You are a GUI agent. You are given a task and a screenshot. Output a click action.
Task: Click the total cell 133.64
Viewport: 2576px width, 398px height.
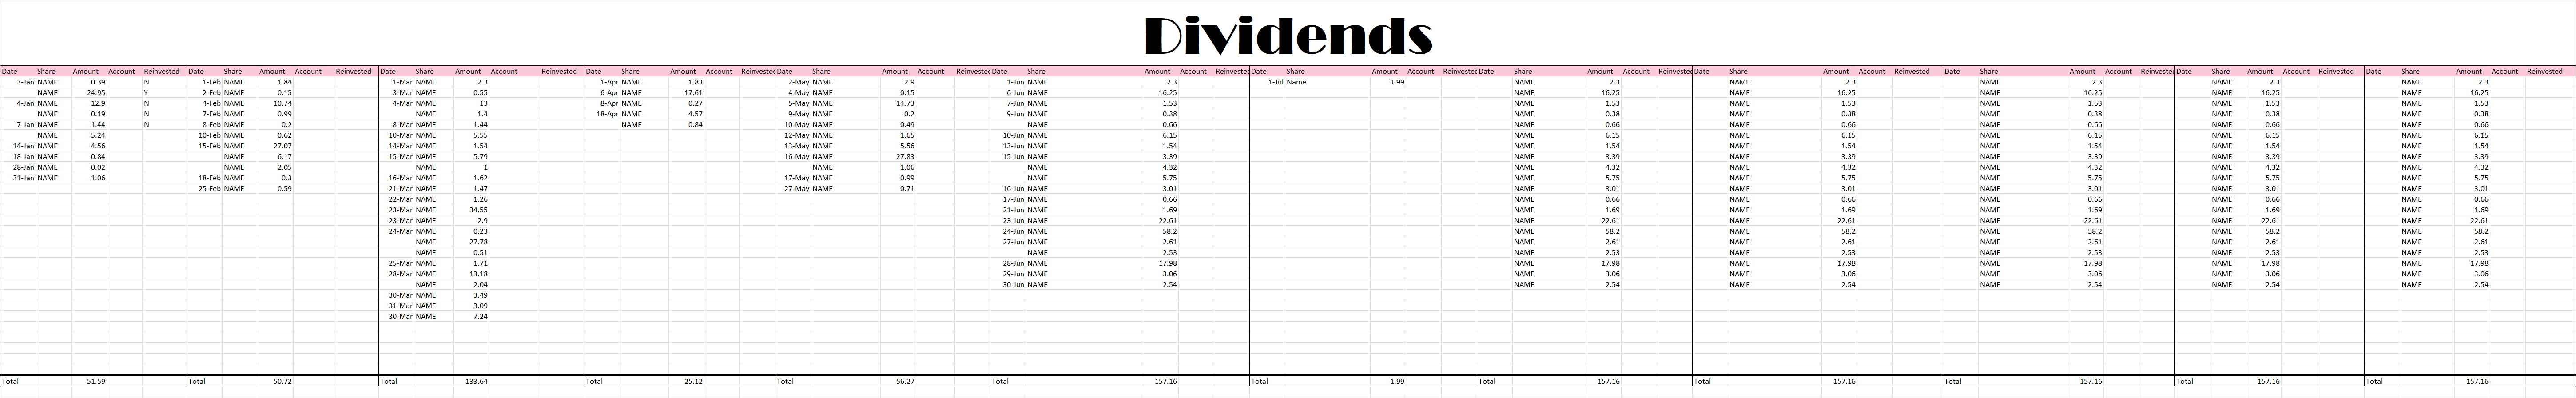pyautogui.click(x=471, y=381)
